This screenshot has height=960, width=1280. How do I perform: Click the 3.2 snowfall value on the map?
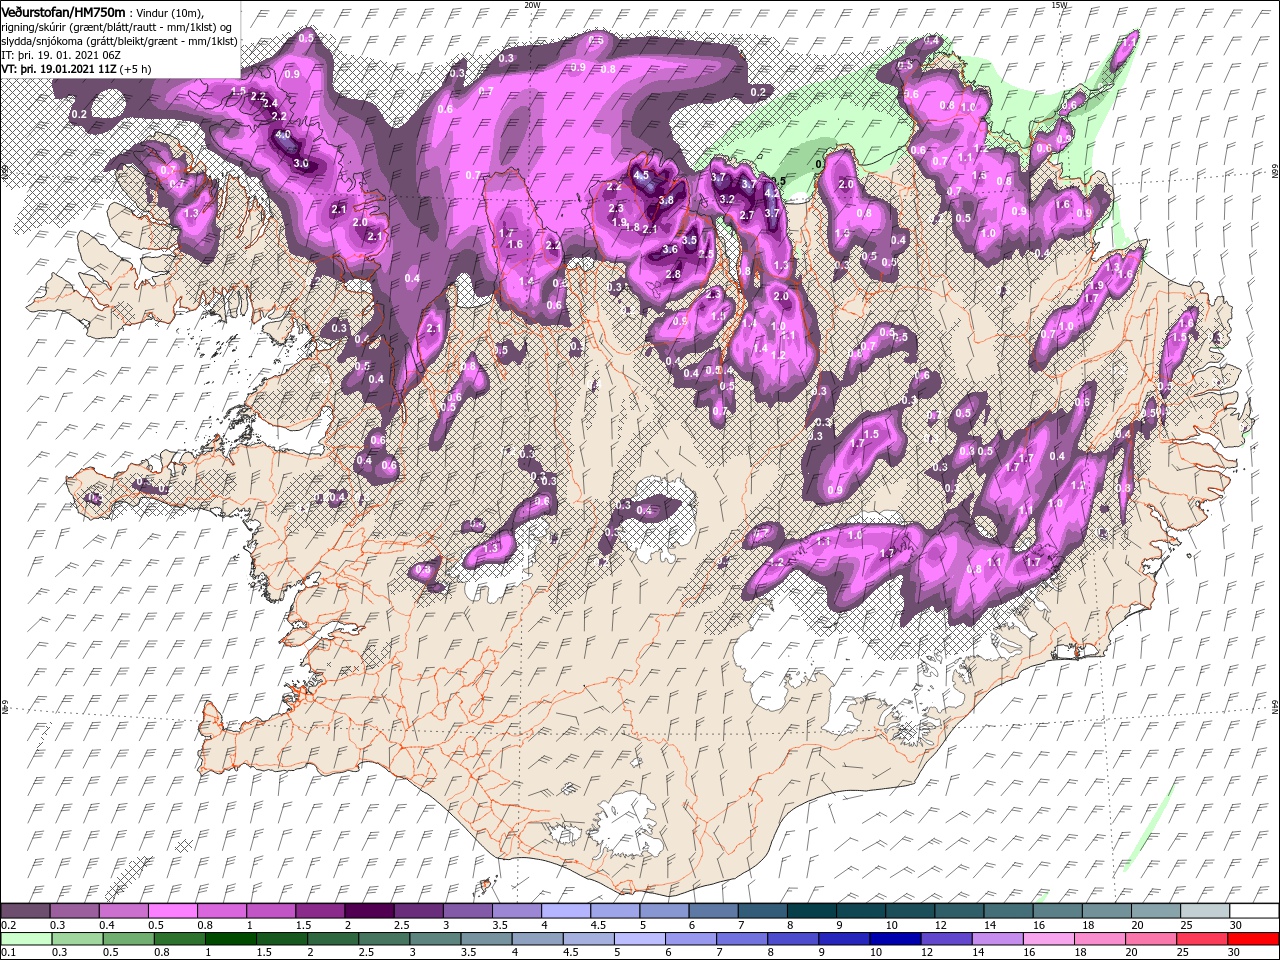[727, 199]
